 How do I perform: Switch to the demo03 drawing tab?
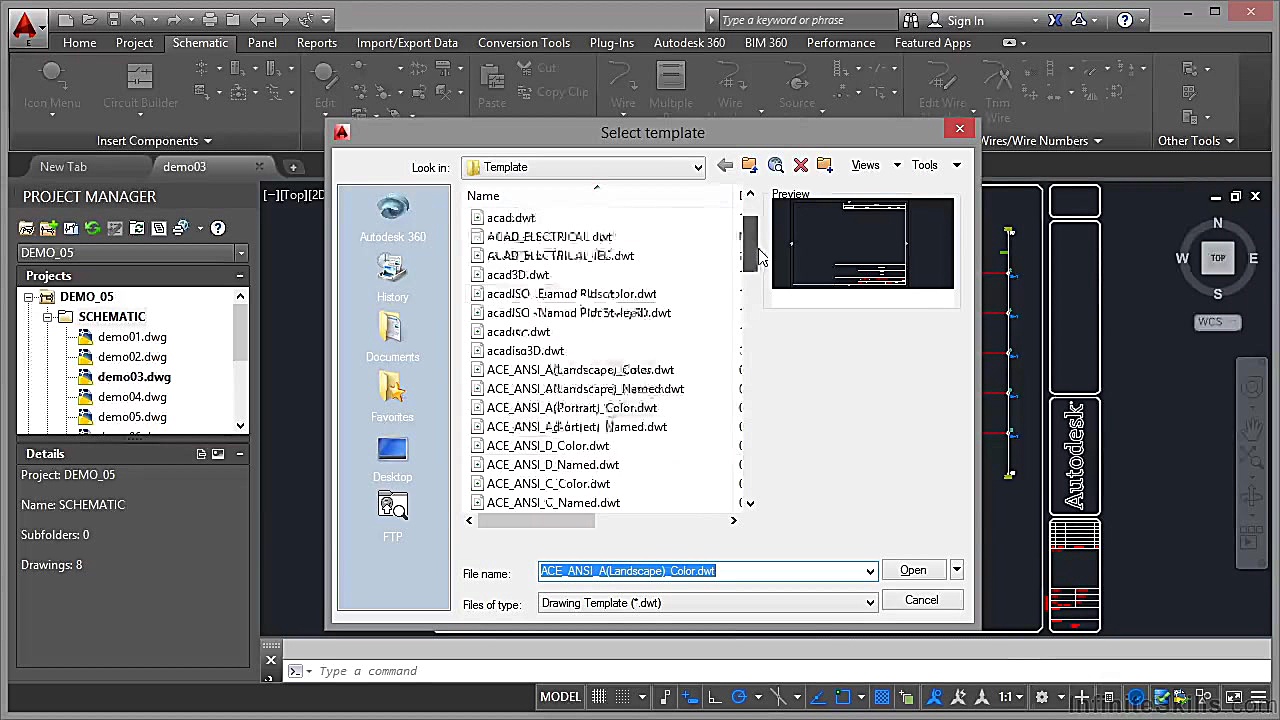[x=184, y=166]
